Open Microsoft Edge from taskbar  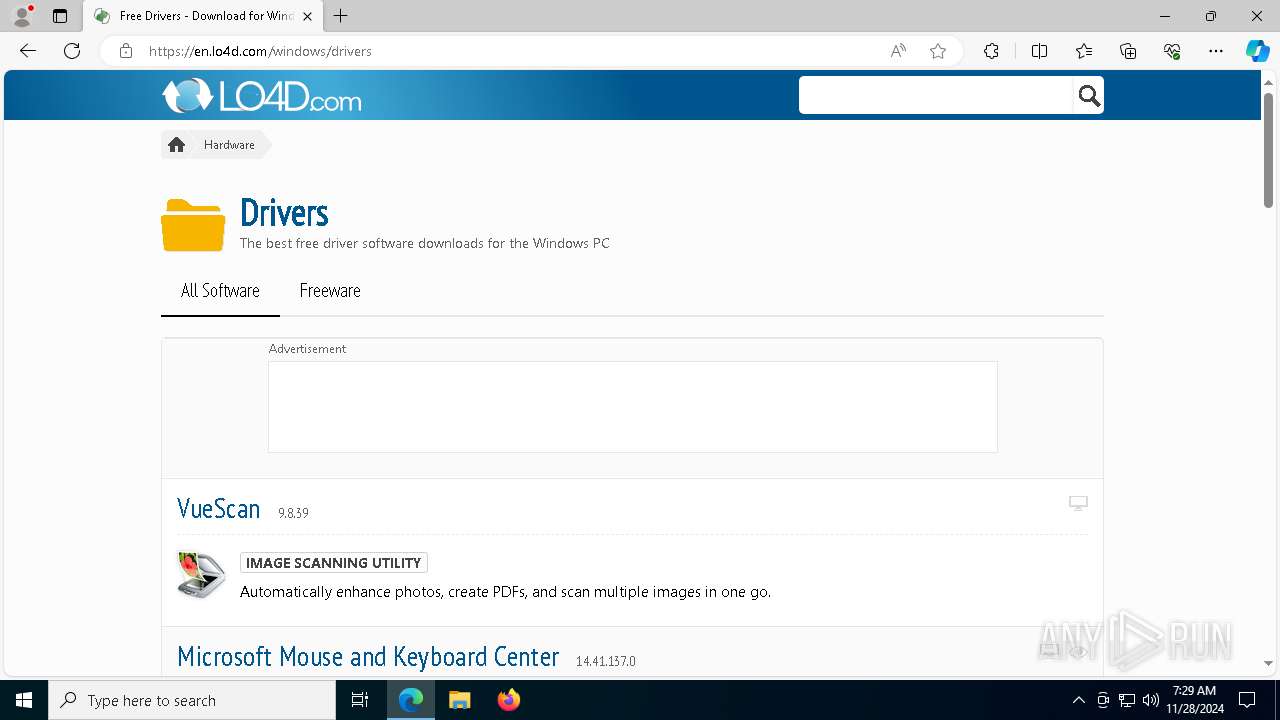point(411,700)
